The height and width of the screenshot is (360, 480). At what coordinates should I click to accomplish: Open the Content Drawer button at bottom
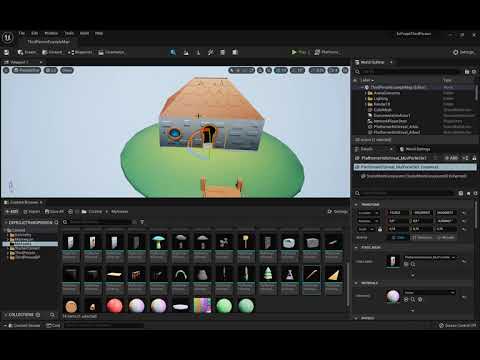point(23,325)
